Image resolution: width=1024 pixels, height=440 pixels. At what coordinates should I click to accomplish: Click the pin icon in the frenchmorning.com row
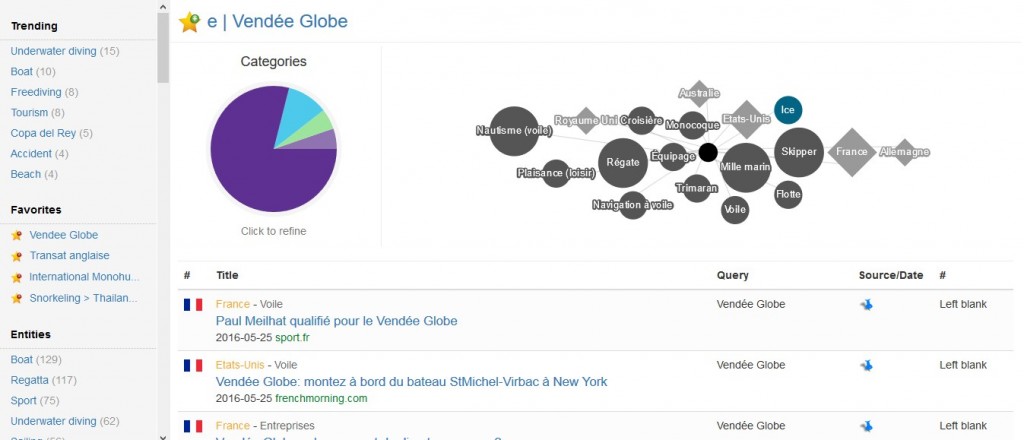pyautogui.click(x=867, y=366)
